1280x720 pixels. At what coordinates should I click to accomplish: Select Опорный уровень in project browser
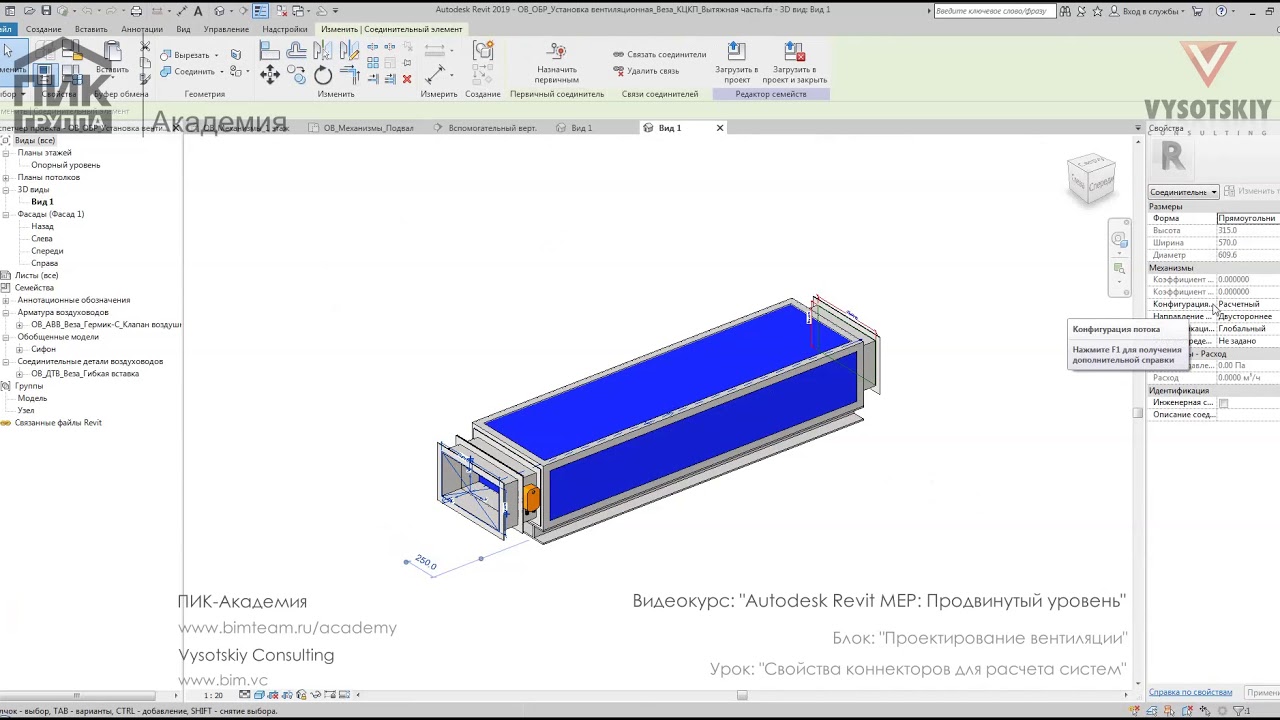65,165
